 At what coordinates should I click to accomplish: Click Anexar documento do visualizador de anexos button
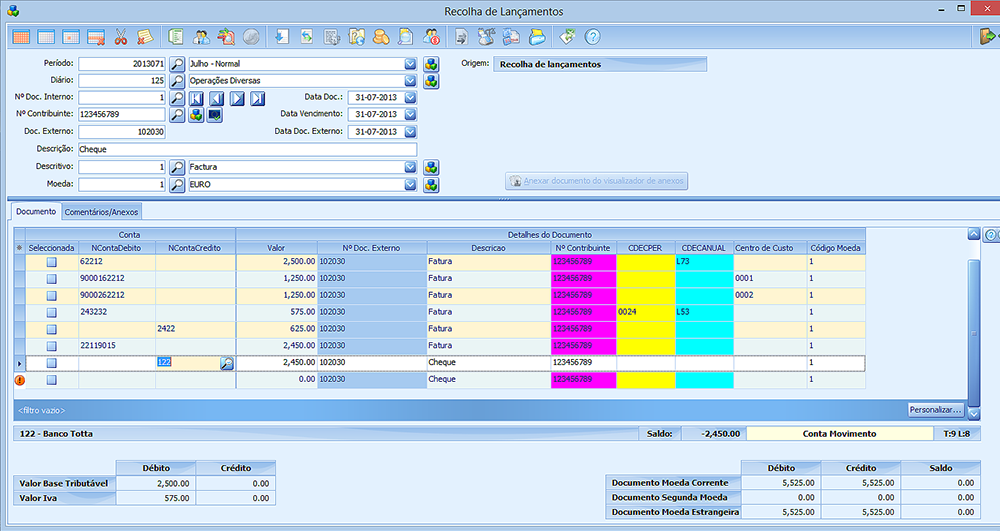pyautogui.click(x=597, y=181)
